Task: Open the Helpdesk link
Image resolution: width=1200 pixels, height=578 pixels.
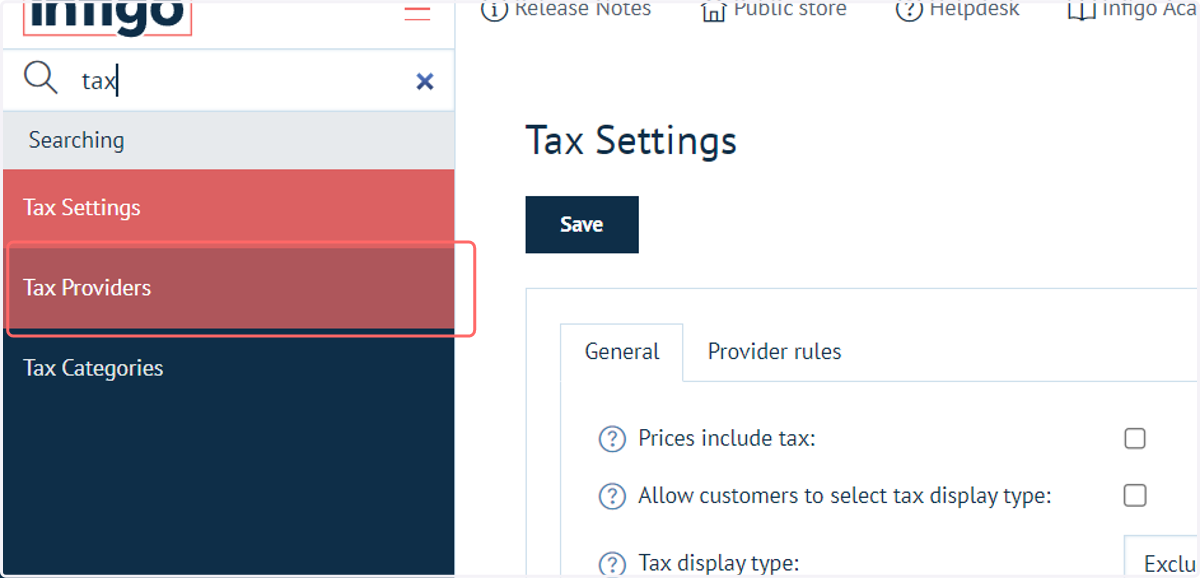Action: pyautogui.click(x=974, y=10)
